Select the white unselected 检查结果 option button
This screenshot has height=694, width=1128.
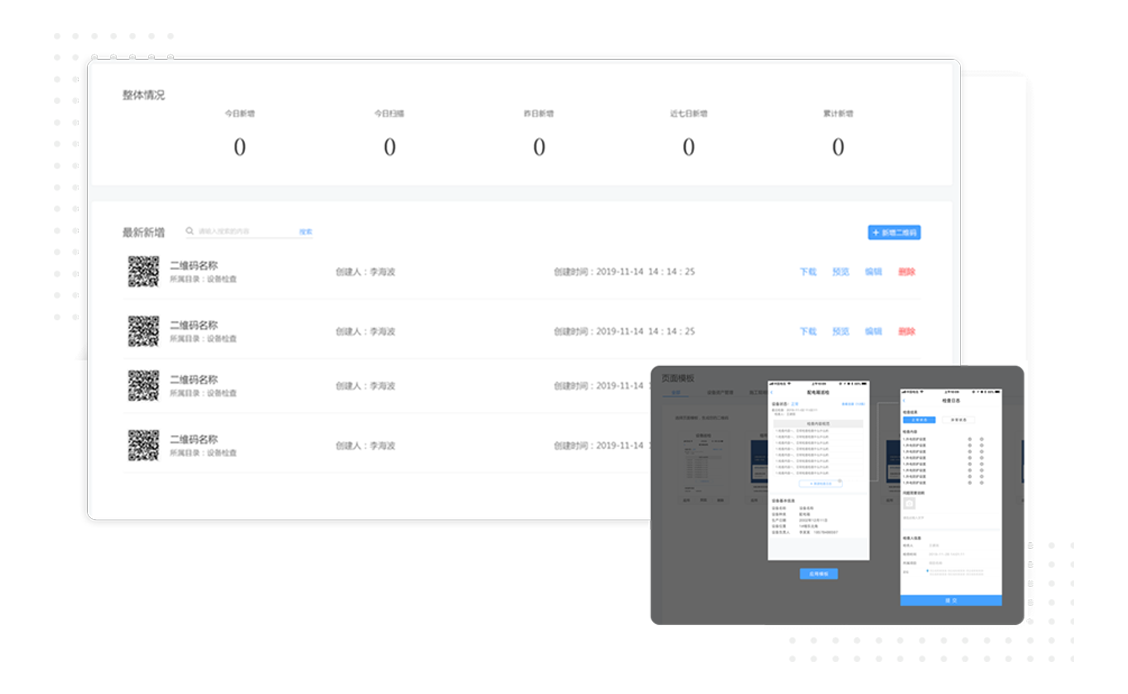coord(958,420)
